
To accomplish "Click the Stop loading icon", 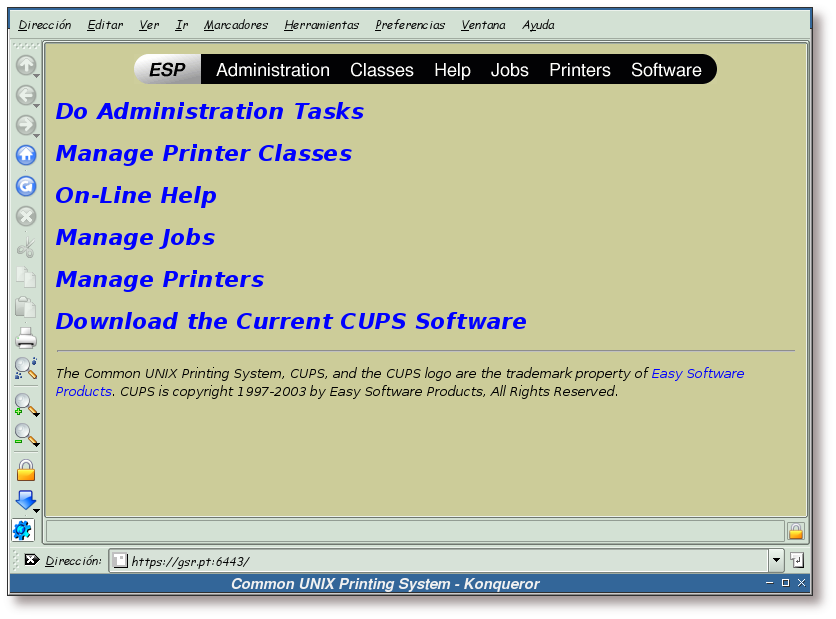I will (x=26, y=216).
